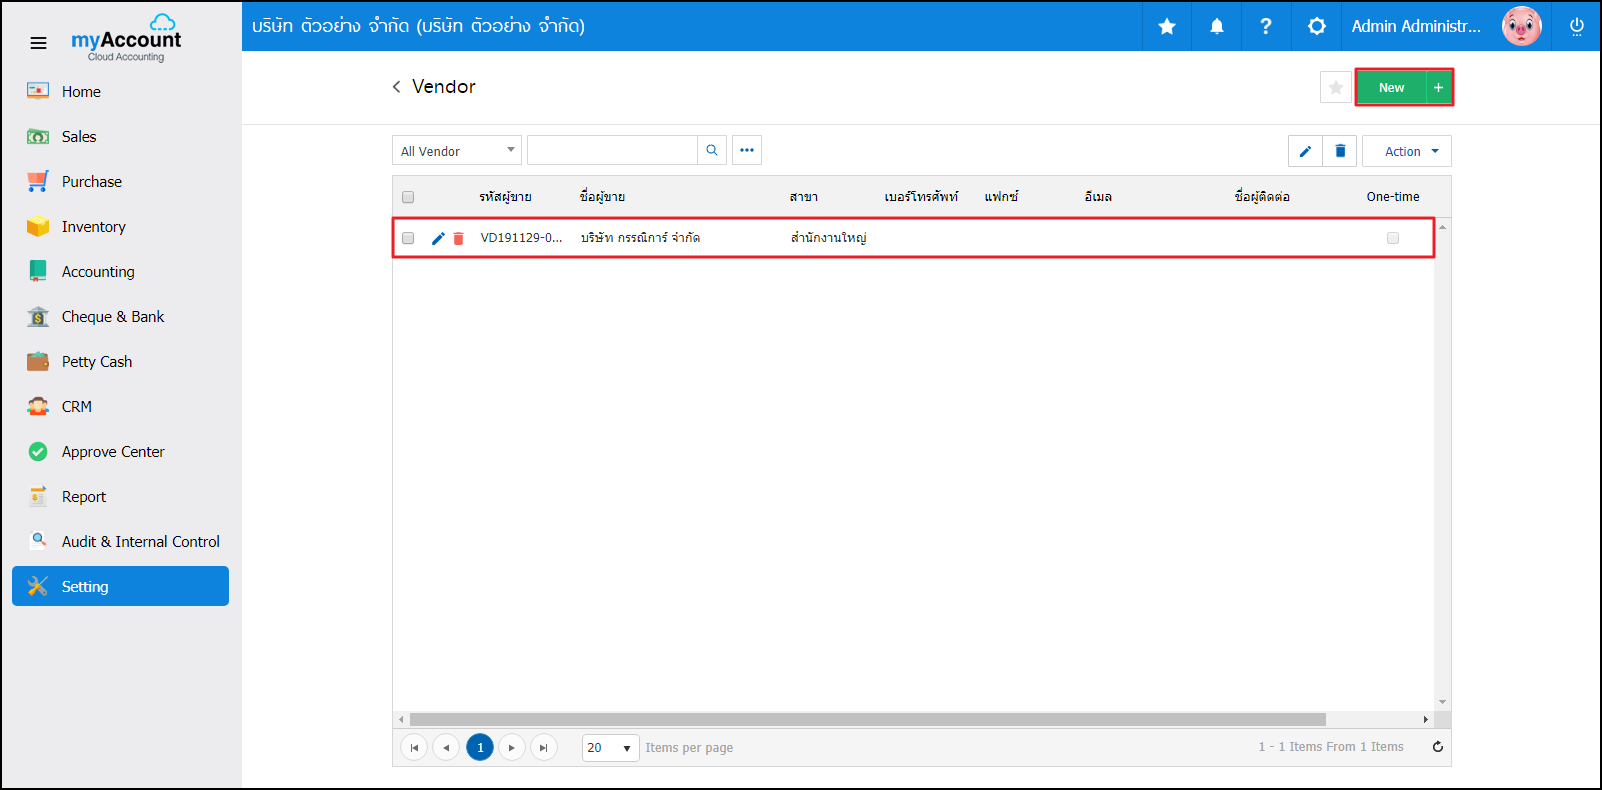
Task: Delete the VD191129 row with trash icon
Action: (459, 238)
